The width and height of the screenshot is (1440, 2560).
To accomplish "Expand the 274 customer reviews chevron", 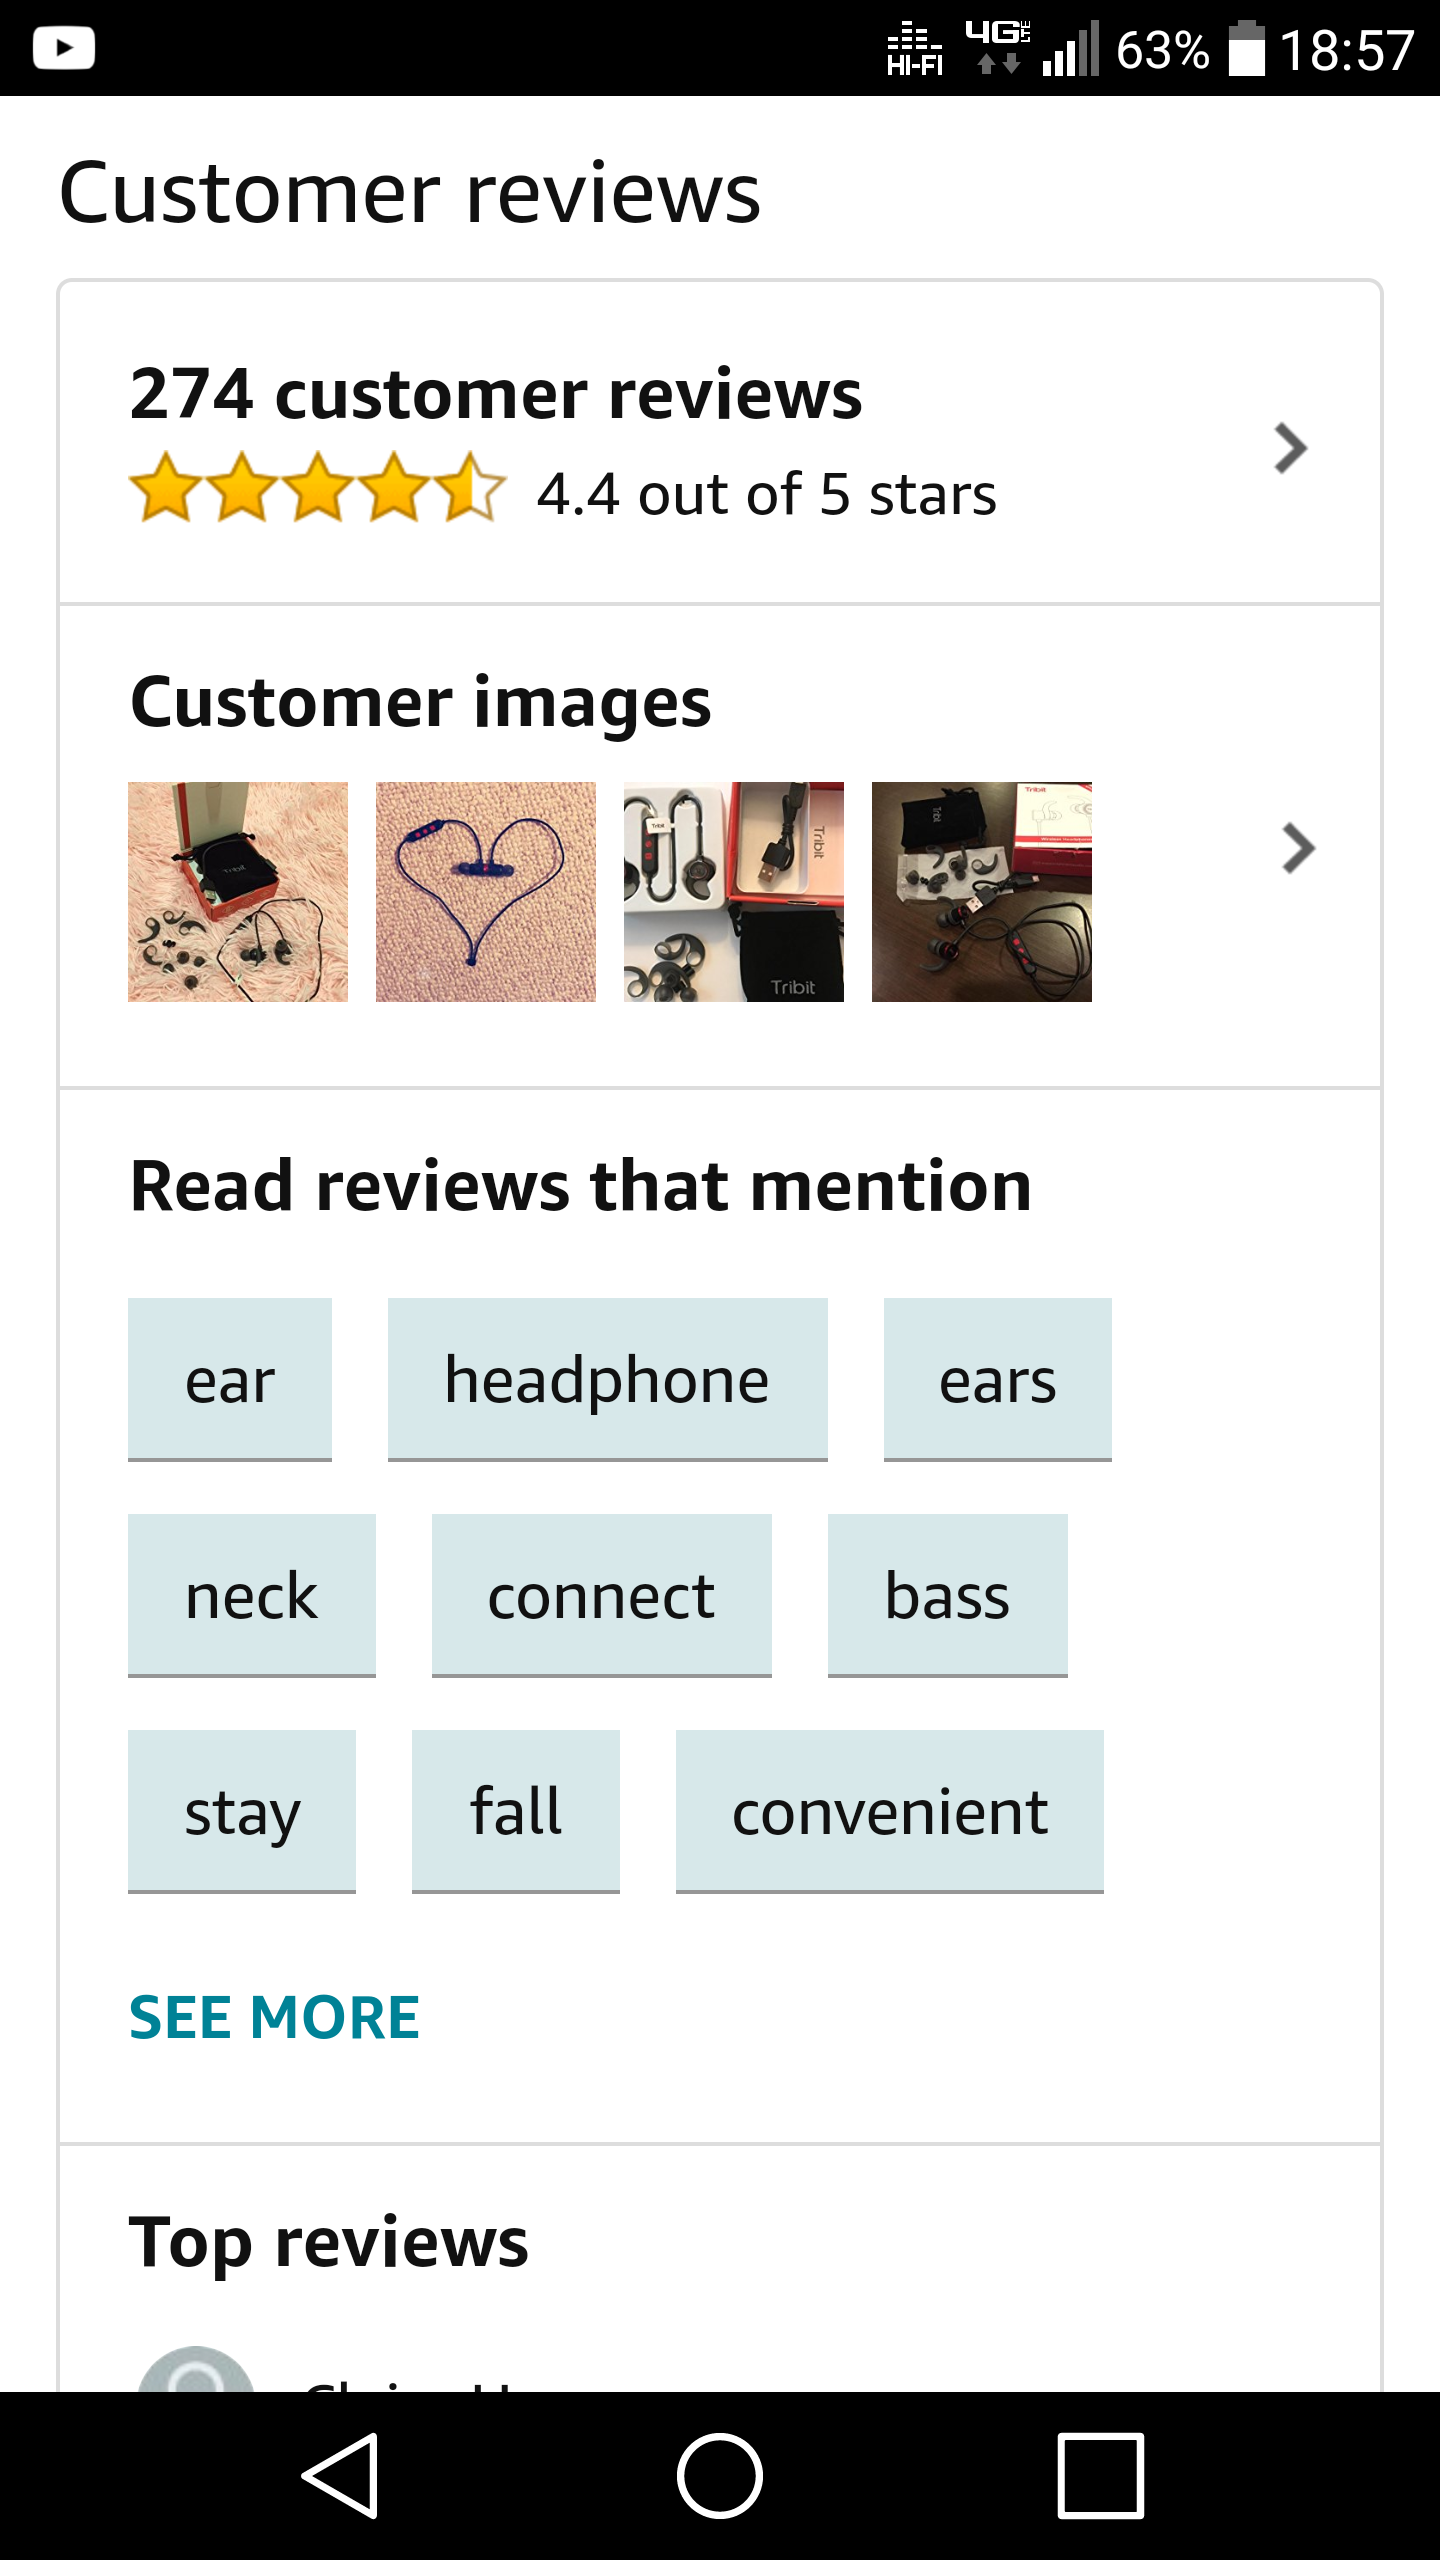I will click(x=1290, y=448).
